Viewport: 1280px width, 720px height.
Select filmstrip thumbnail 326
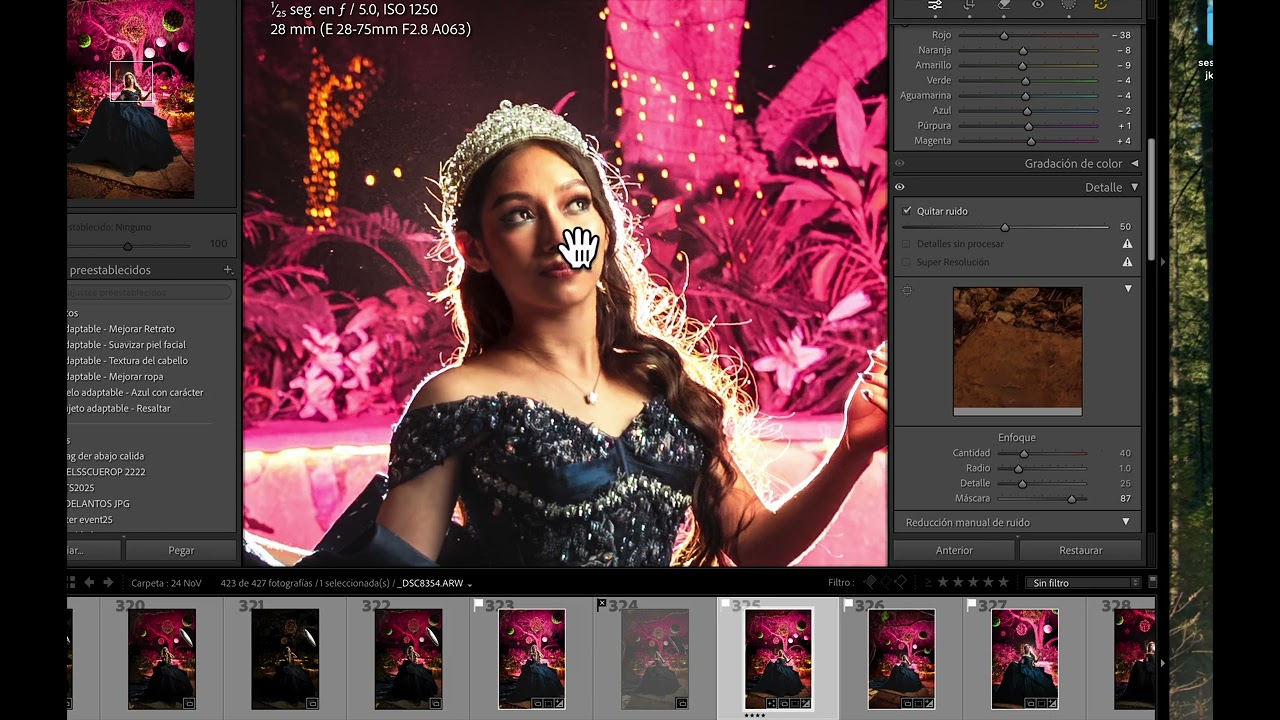(901, 659)
